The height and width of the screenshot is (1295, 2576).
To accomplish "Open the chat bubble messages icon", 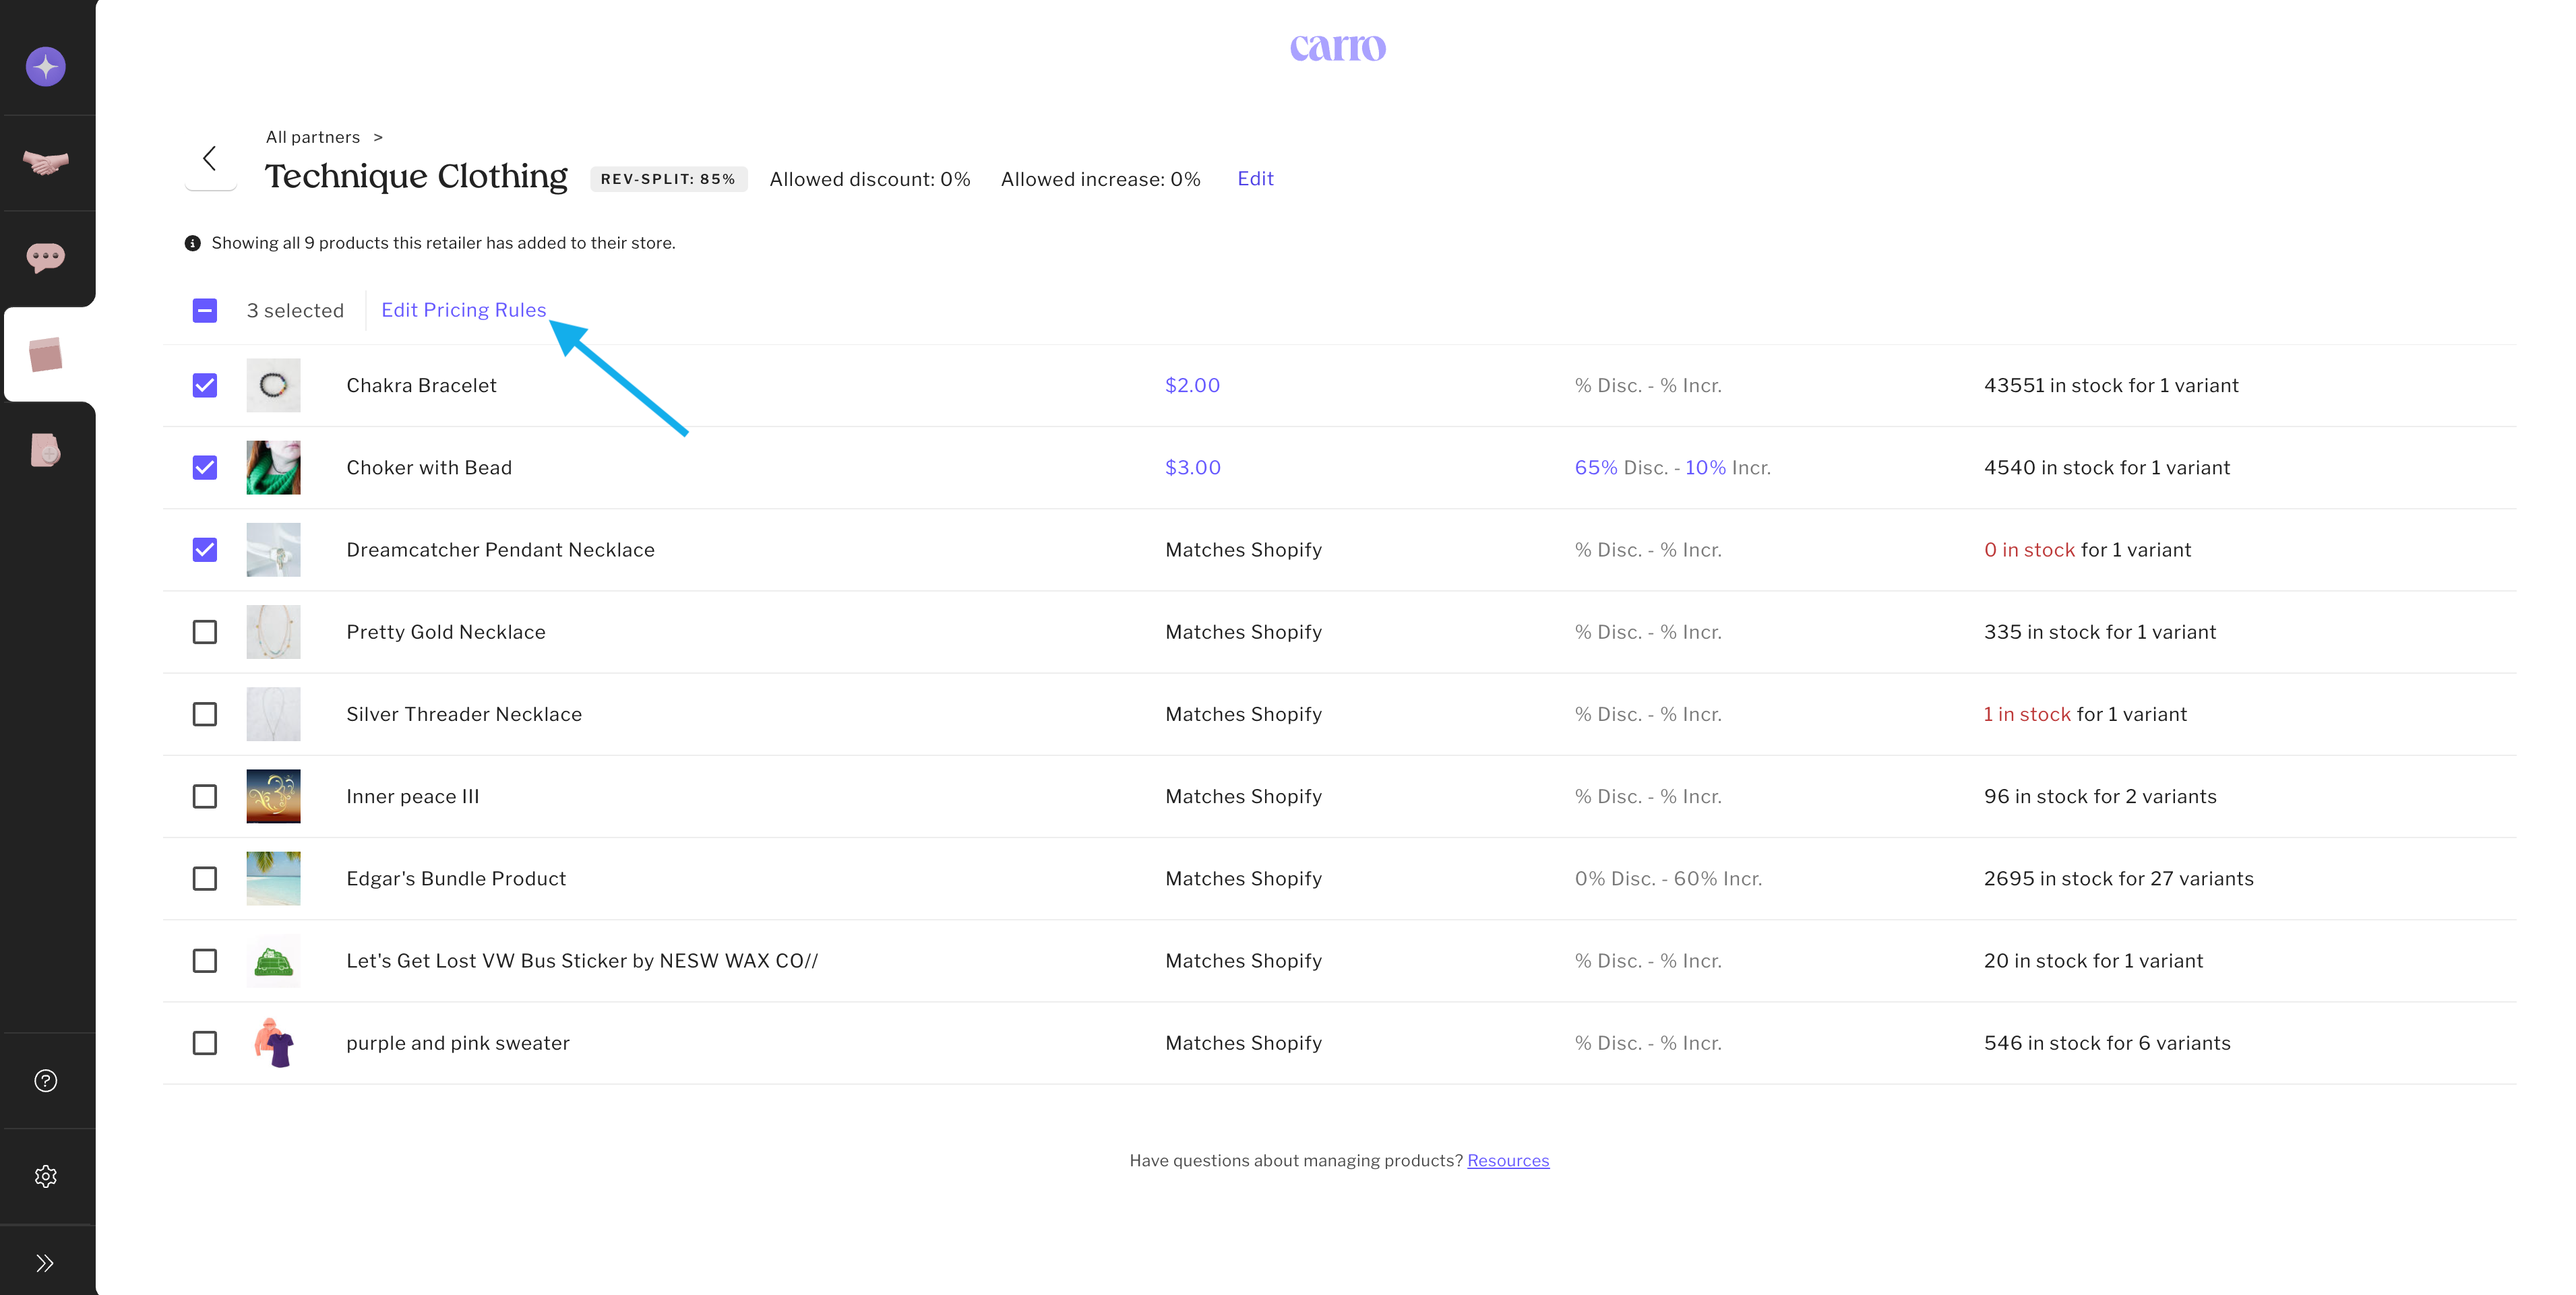I will [45, 258].
